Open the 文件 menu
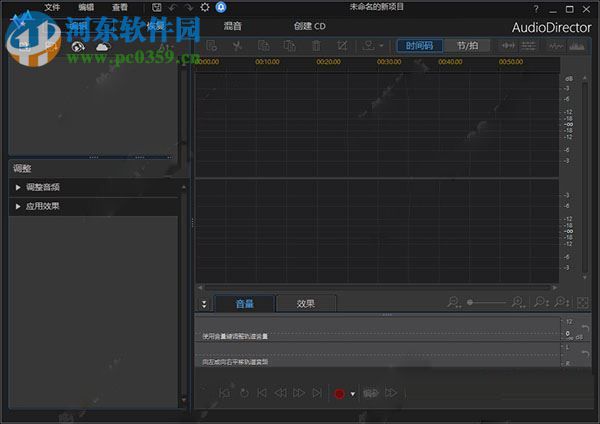This screenshot has height=424, width=600. pyautogui.click(x=52, y=7)
